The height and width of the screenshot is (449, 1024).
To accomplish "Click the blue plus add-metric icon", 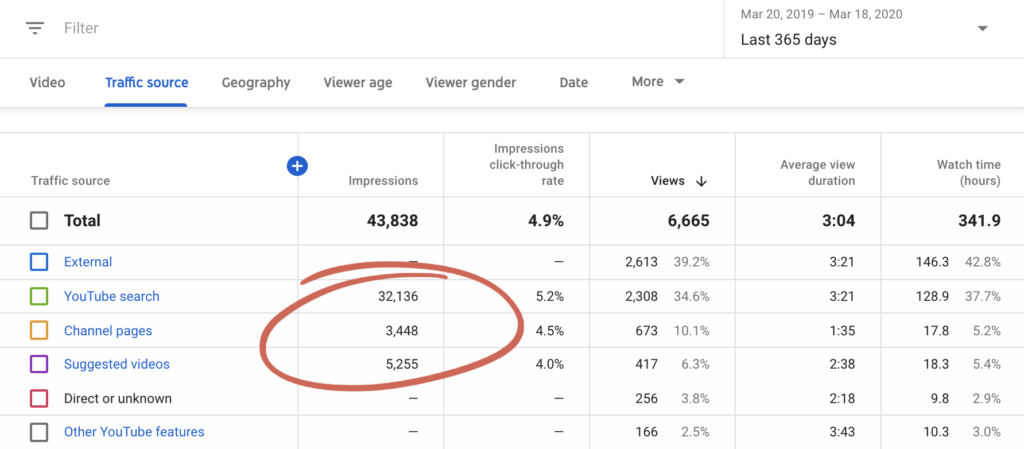I will pos(297,166).
